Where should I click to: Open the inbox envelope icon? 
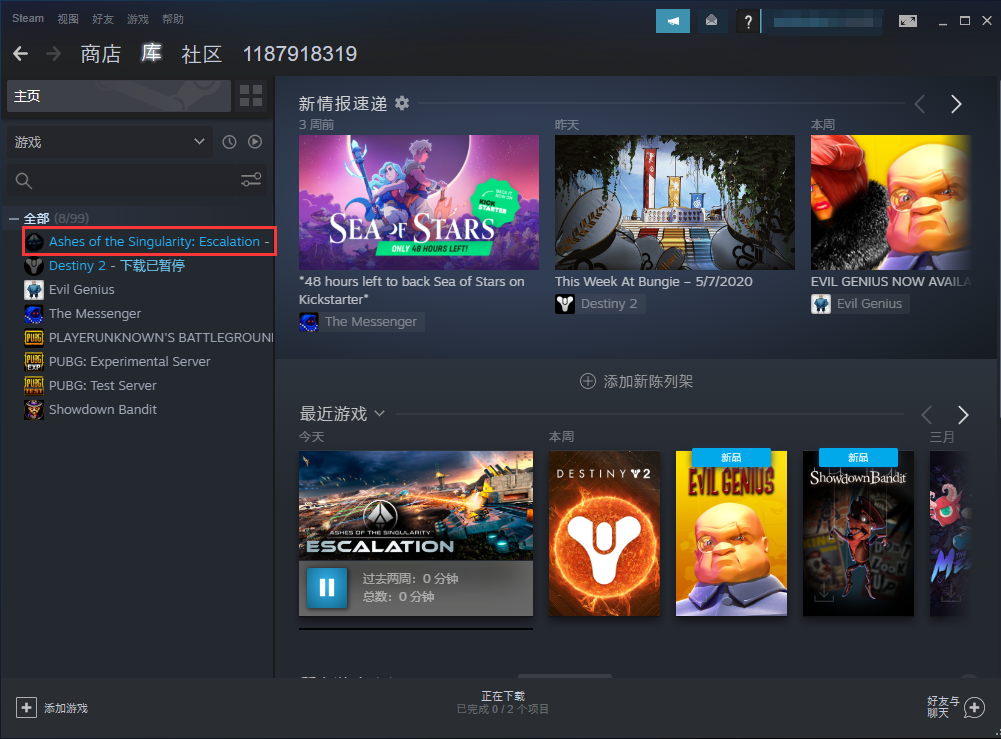[711, 21]
